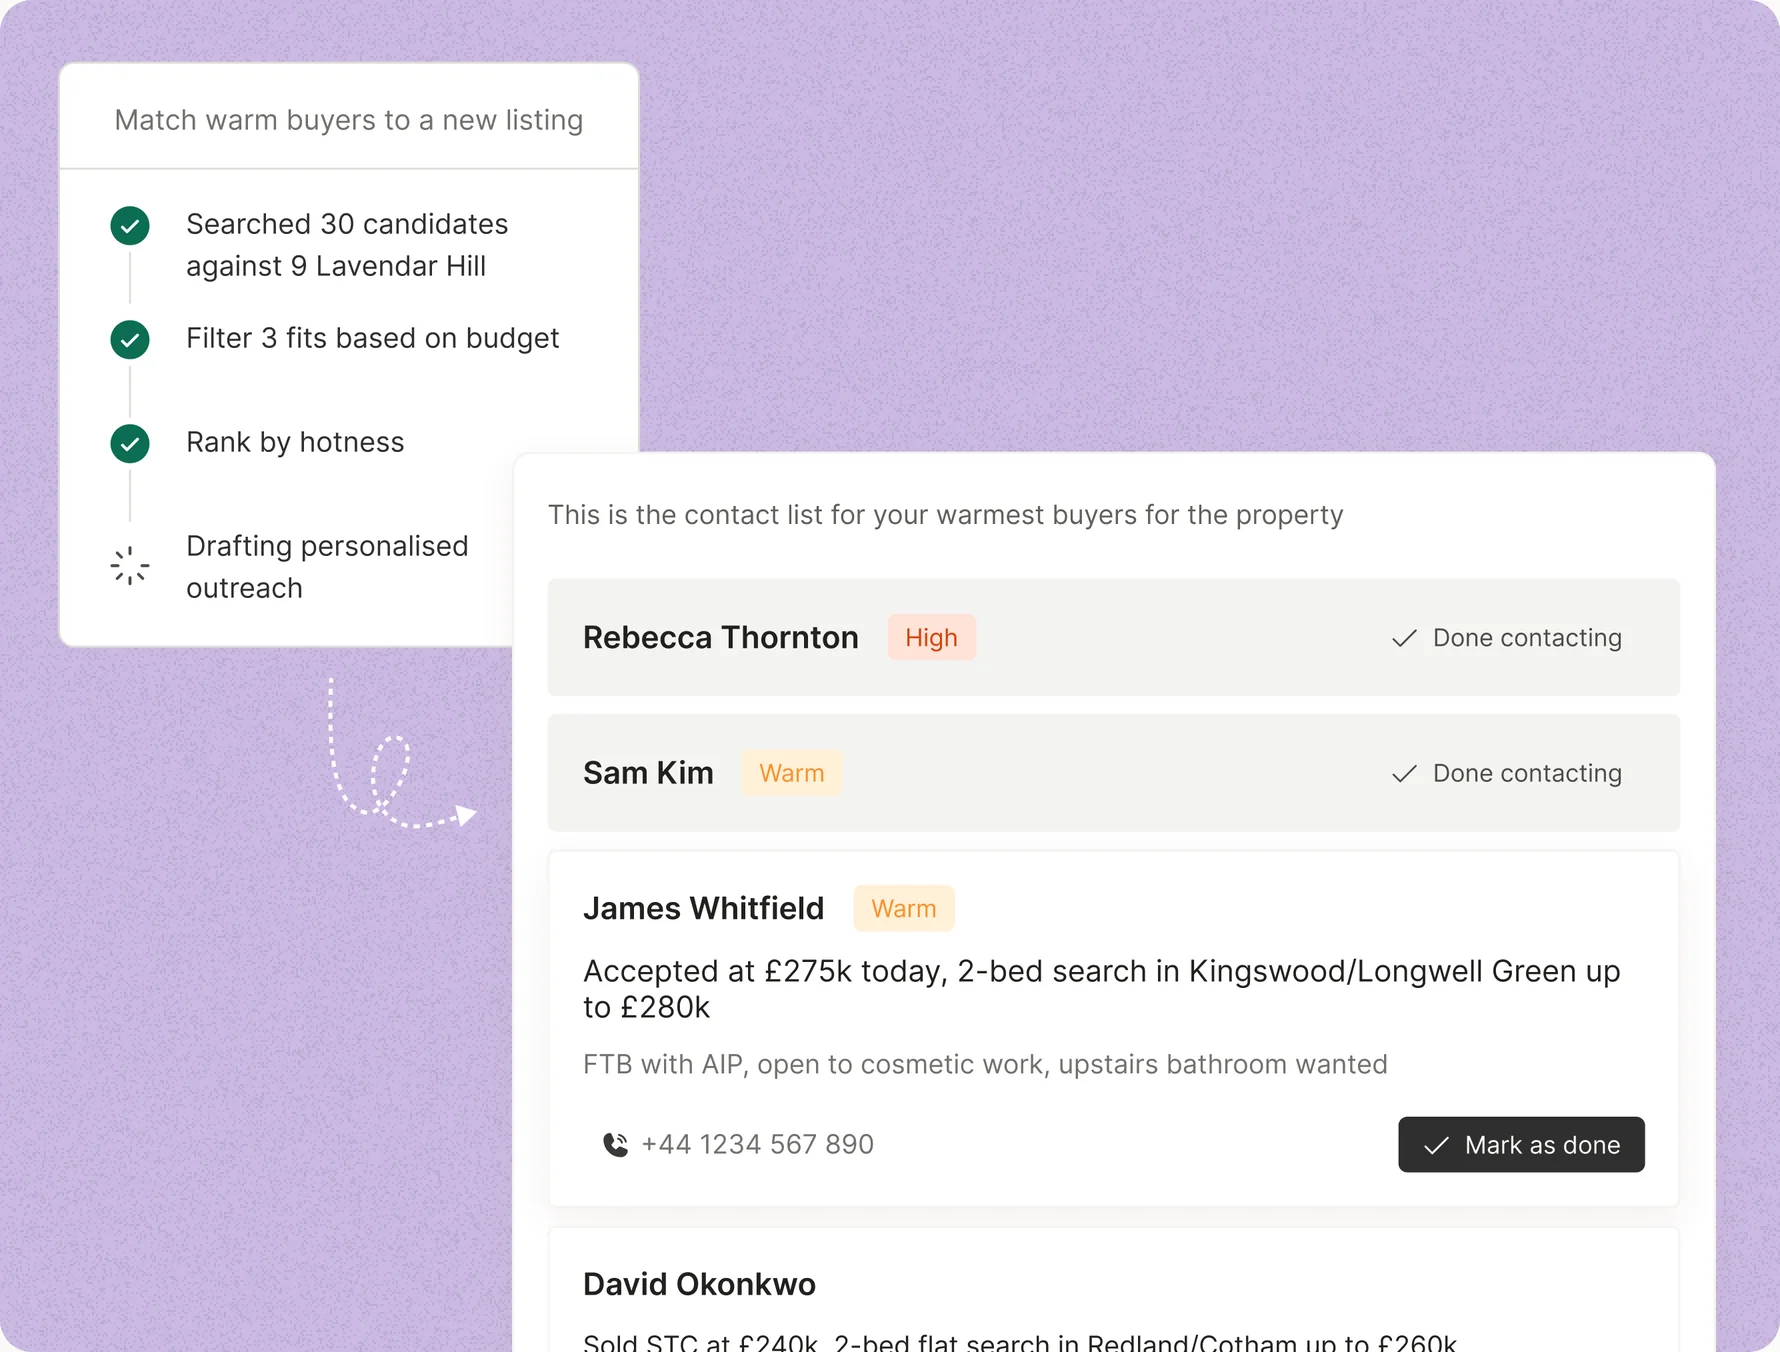1780x1352 pixels.
Task: Select the Warm badge next to Sam Kim
Action: pyautogui.click(x=791, y=774)
